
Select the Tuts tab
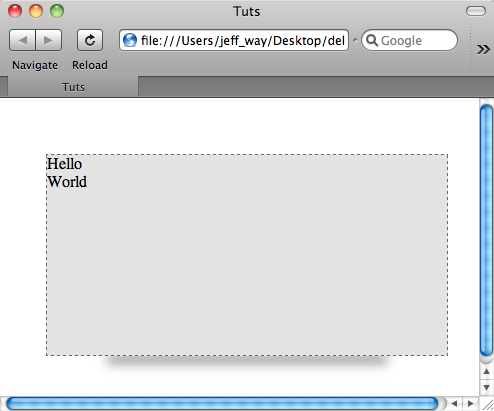click(x=73, y=87)
